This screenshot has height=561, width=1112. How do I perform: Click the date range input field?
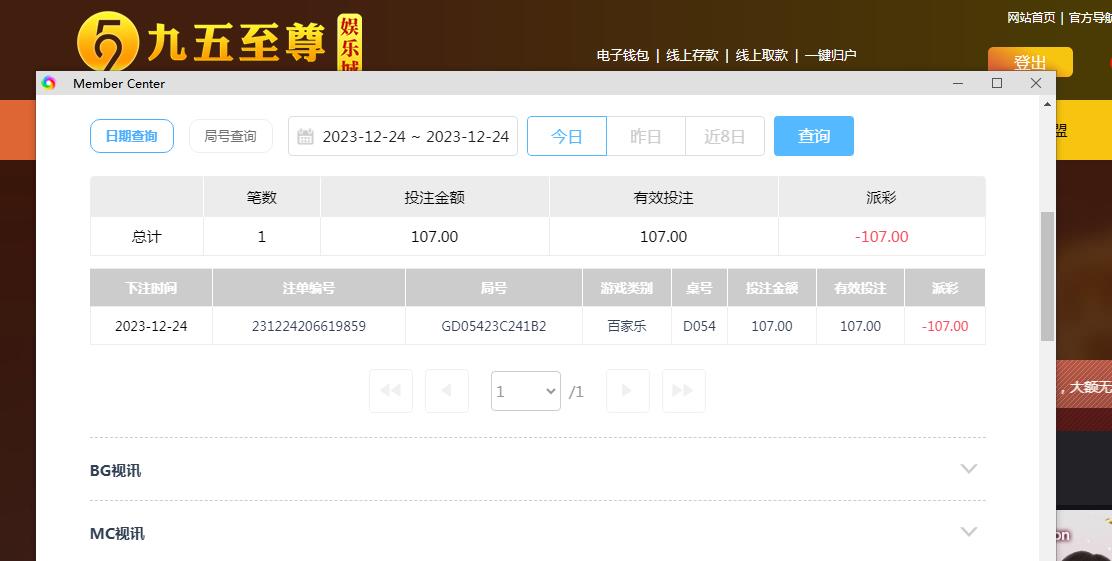403,136
